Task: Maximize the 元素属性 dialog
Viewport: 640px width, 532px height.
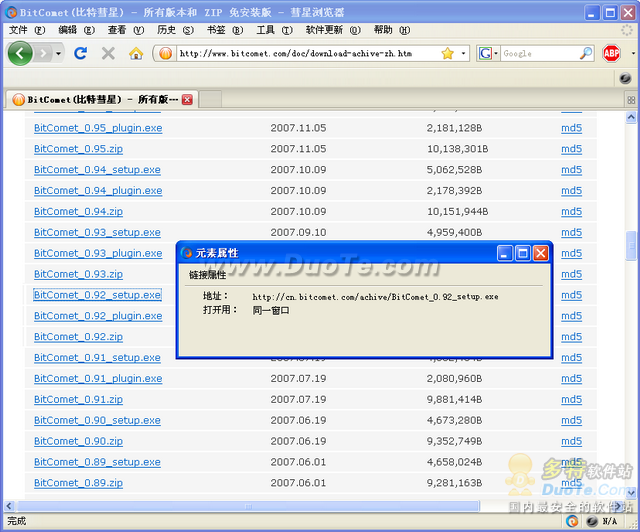Action: [522, 253]
